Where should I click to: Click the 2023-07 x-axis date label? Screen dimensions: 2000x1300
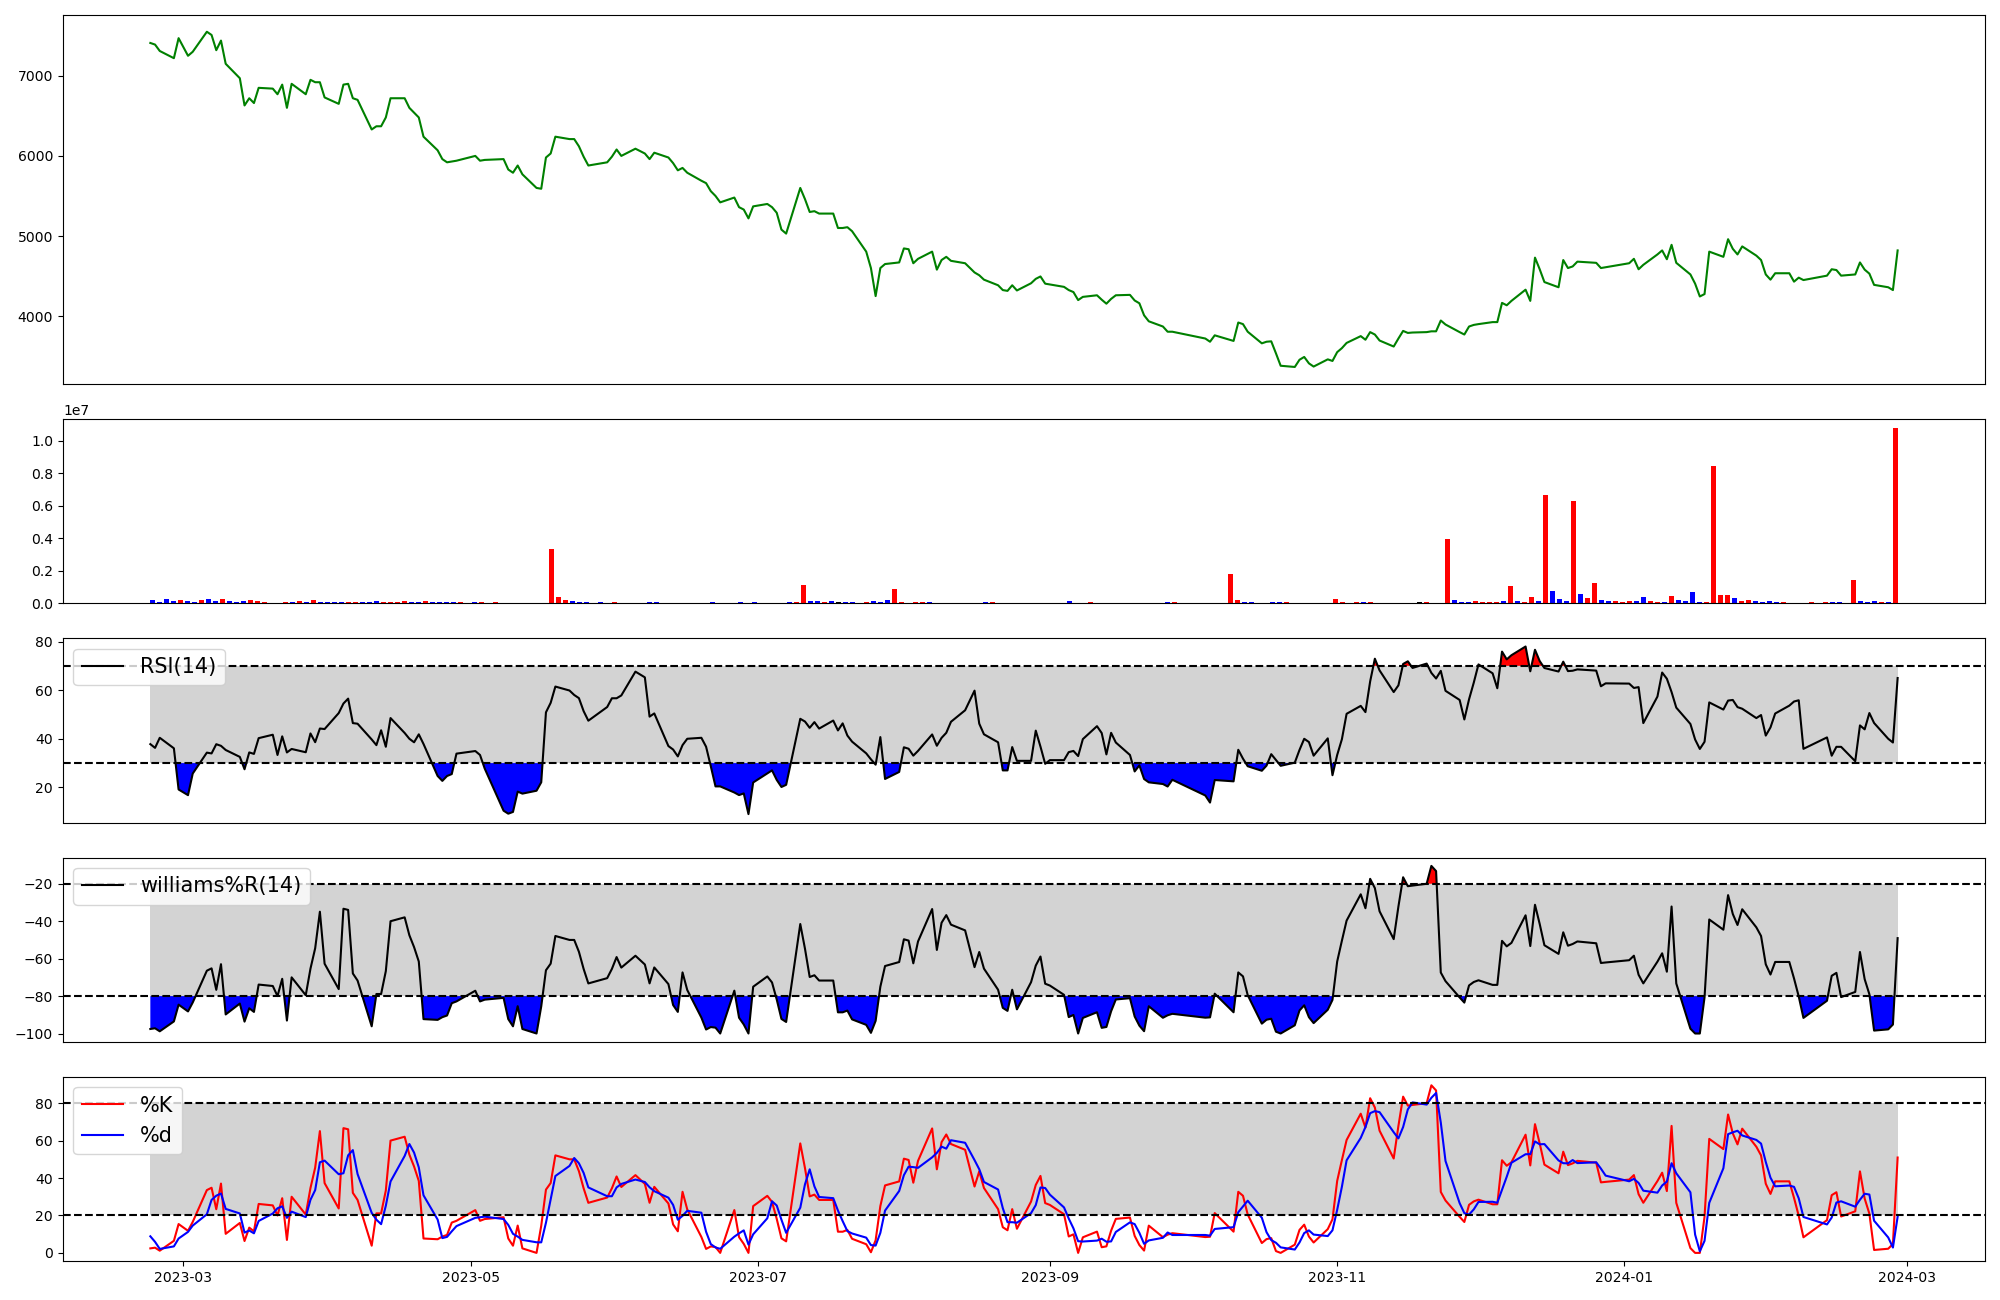tap(758, 1277)
